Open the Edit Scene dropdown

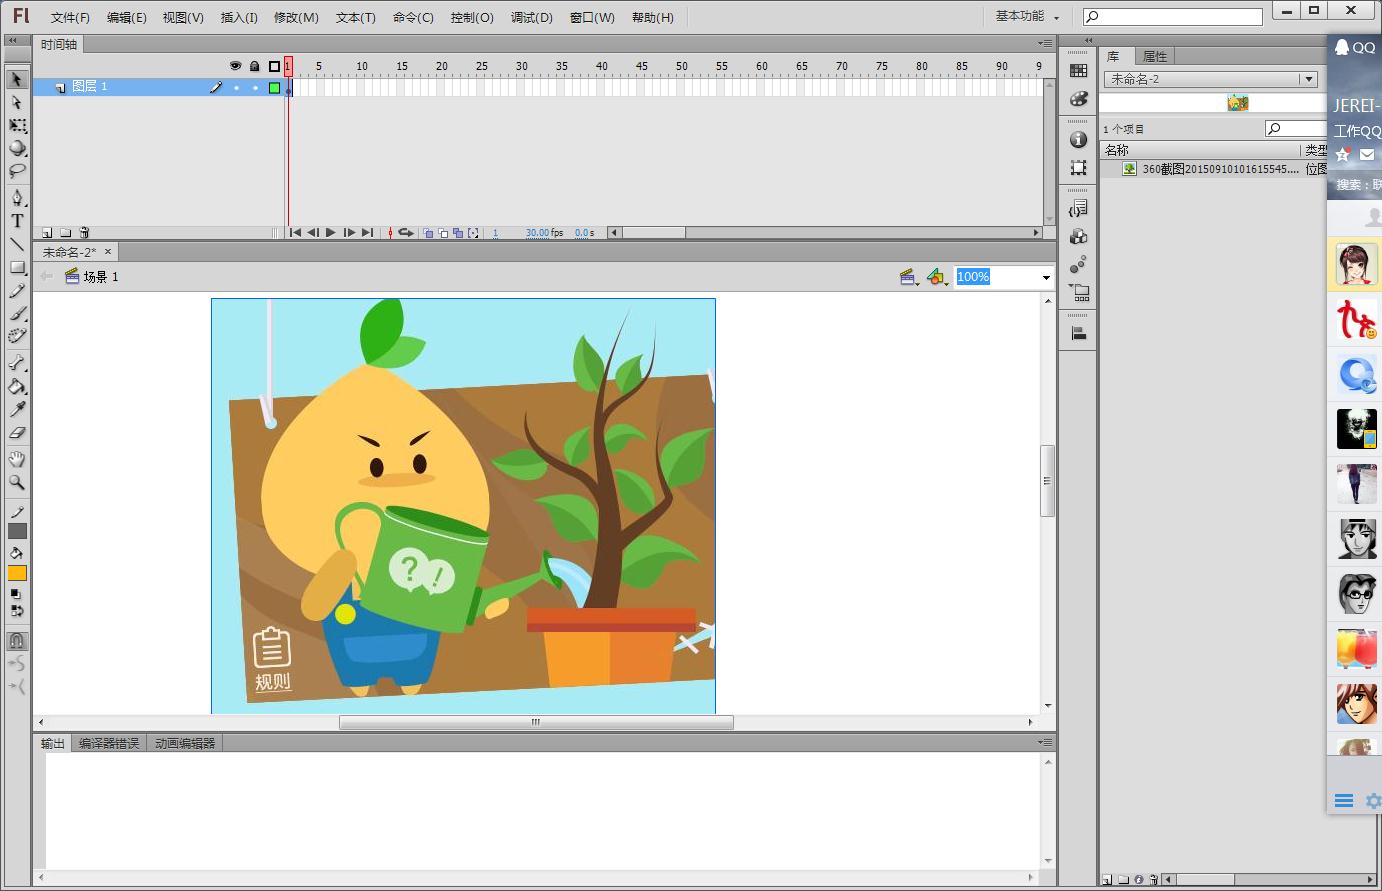tap(909, 277)
